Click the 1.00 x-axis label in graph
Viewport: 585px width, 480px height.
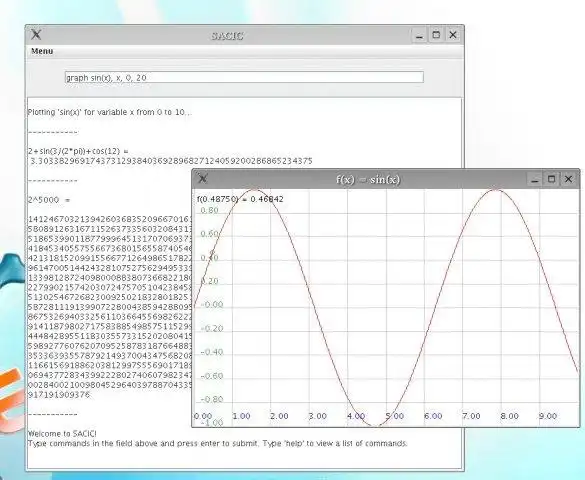pyautogui.click(x=241, y=416)
